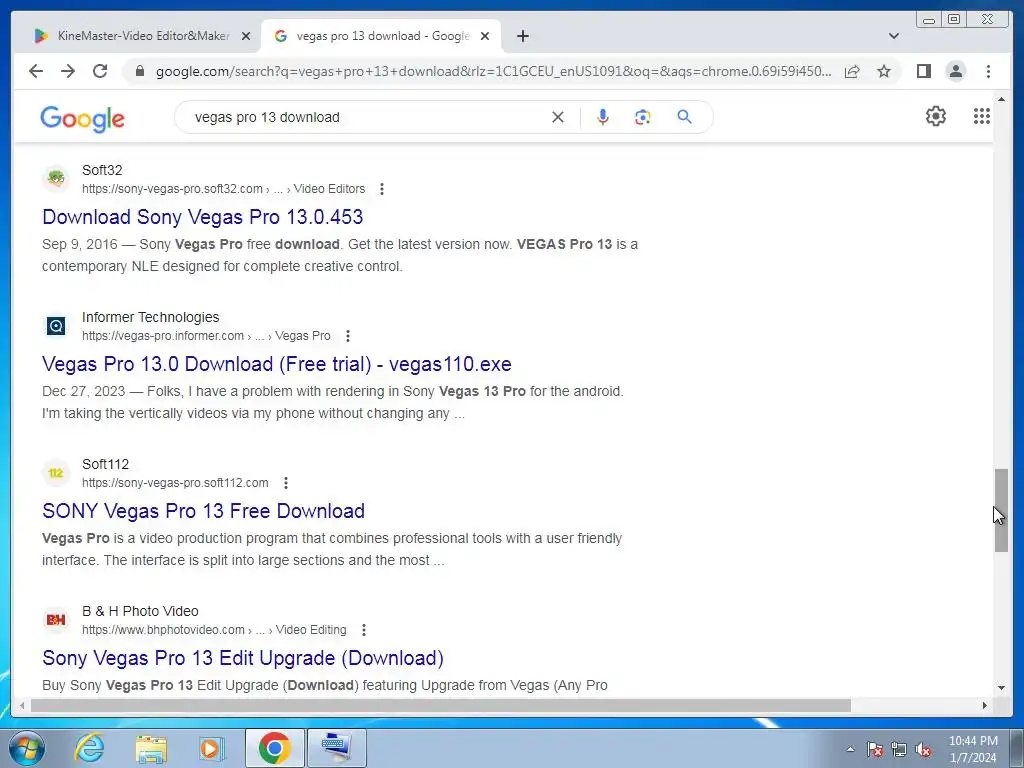Image resolution: width=1024 pixels, height=768 pixels.
Task: Open Windows Explorer folder from taskbar
Action: click(x=151, y=748)
